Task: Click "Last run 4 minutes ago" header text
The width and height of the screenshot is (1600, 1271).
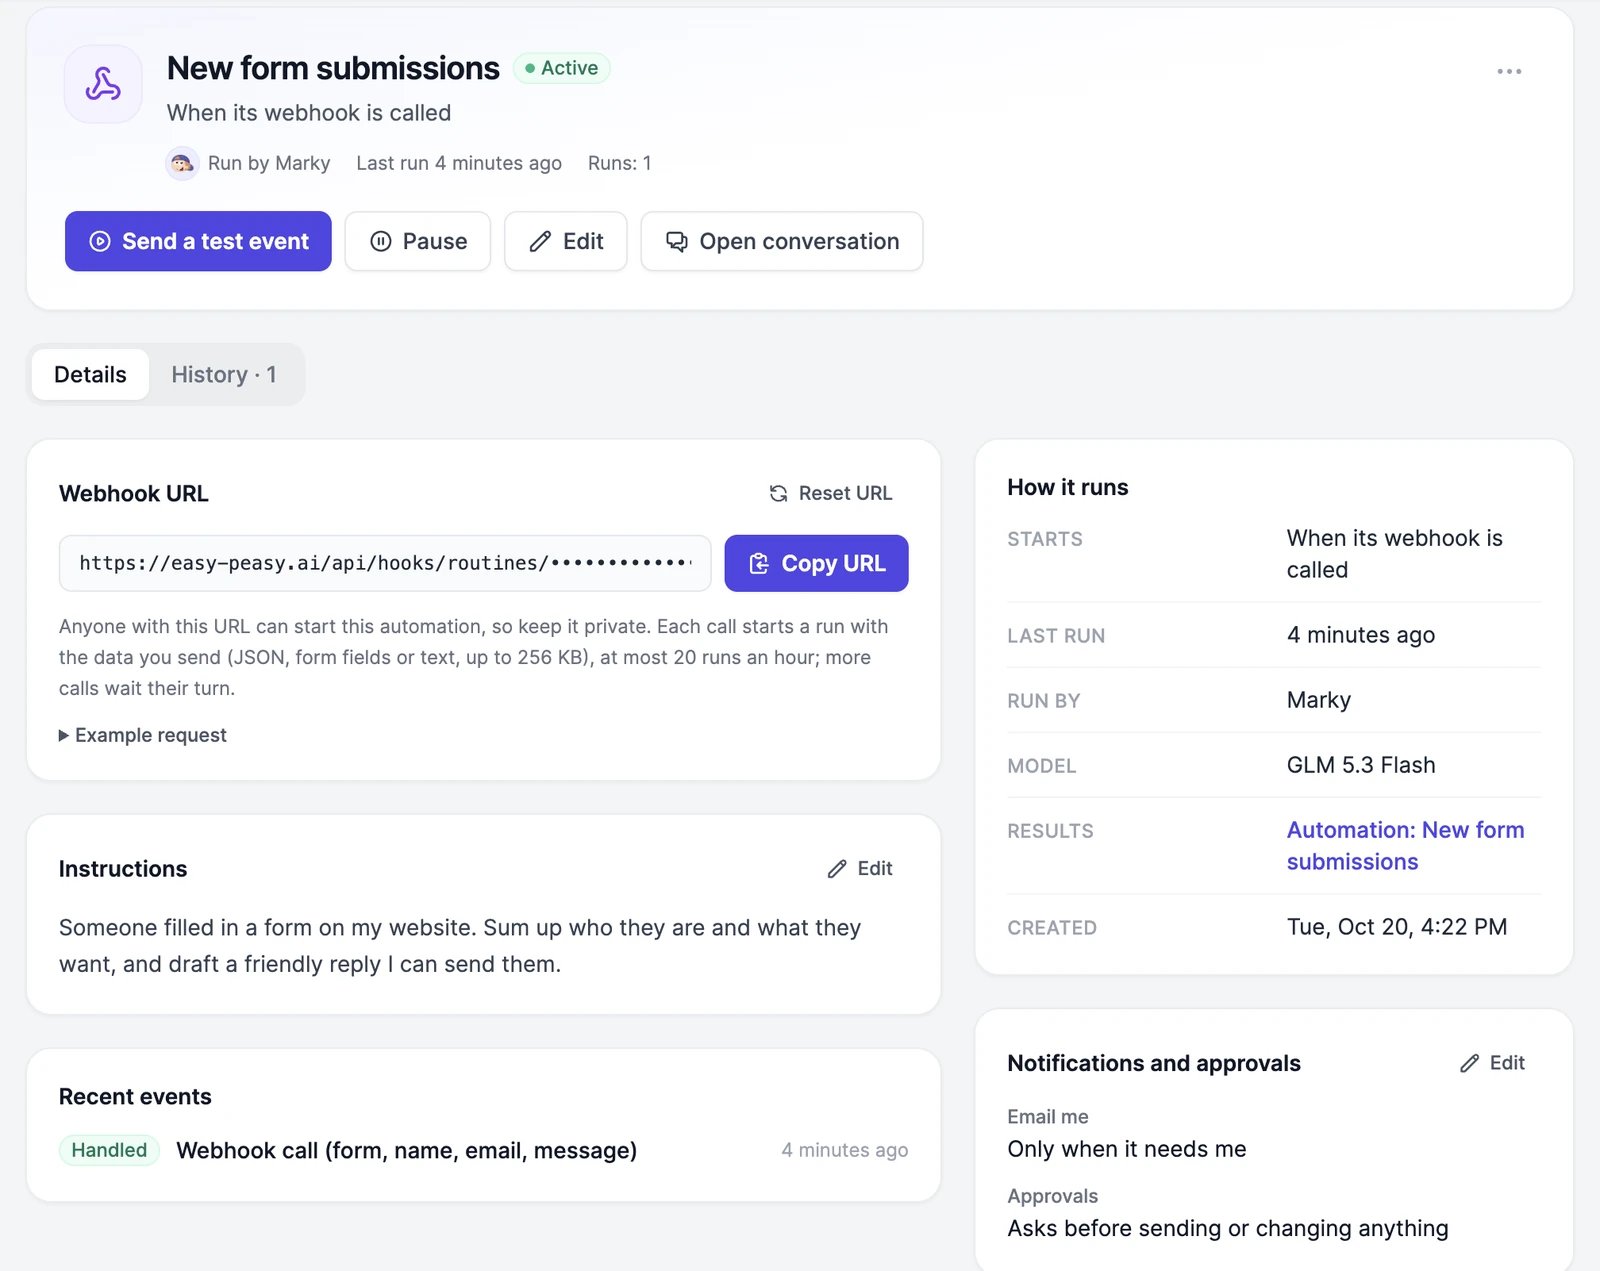Action: coord(459,163)
